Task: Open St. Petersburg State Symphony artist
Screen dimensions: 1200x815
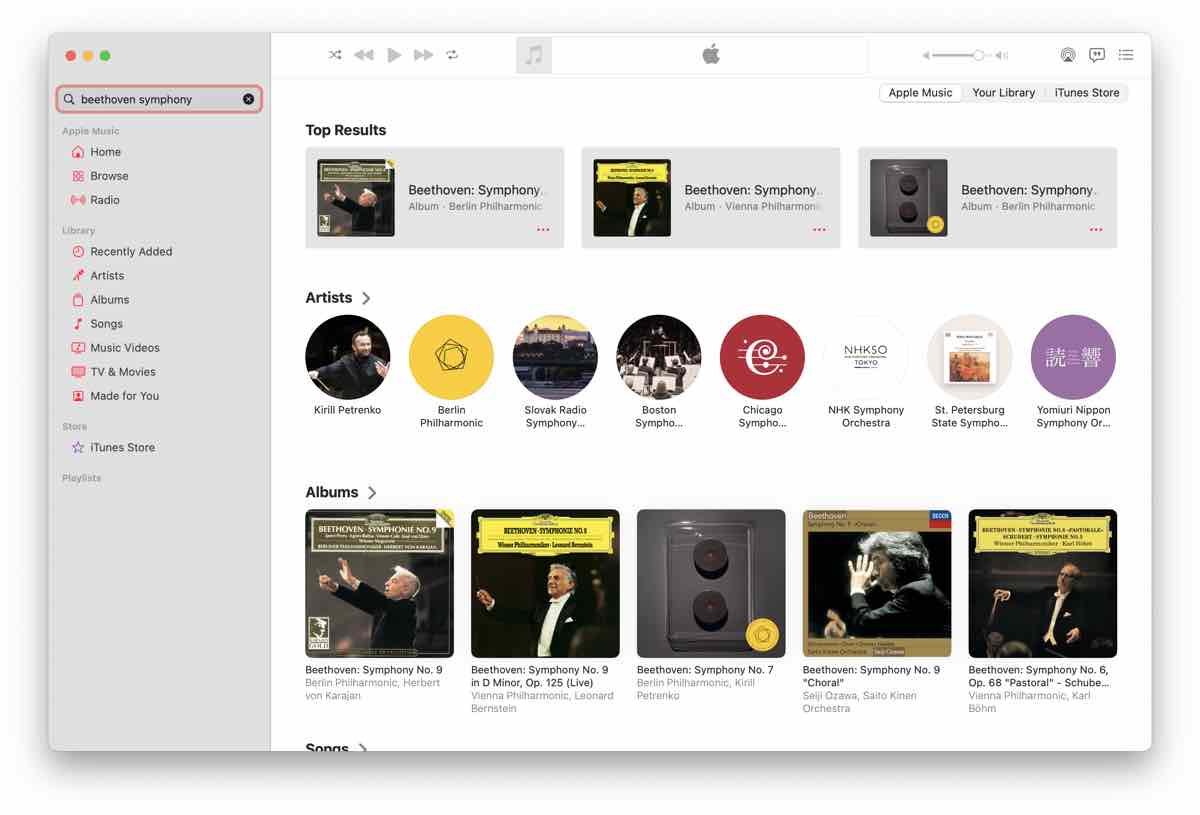Action: click(970, 357)
